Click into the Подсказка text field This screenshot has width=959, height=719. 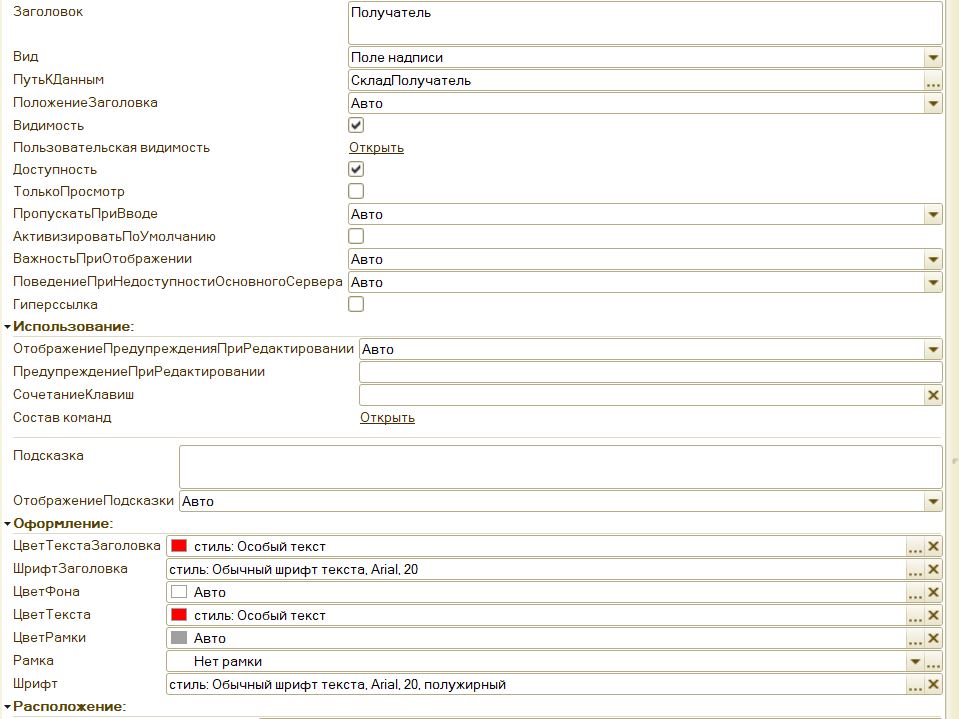[x=560, y=466]
